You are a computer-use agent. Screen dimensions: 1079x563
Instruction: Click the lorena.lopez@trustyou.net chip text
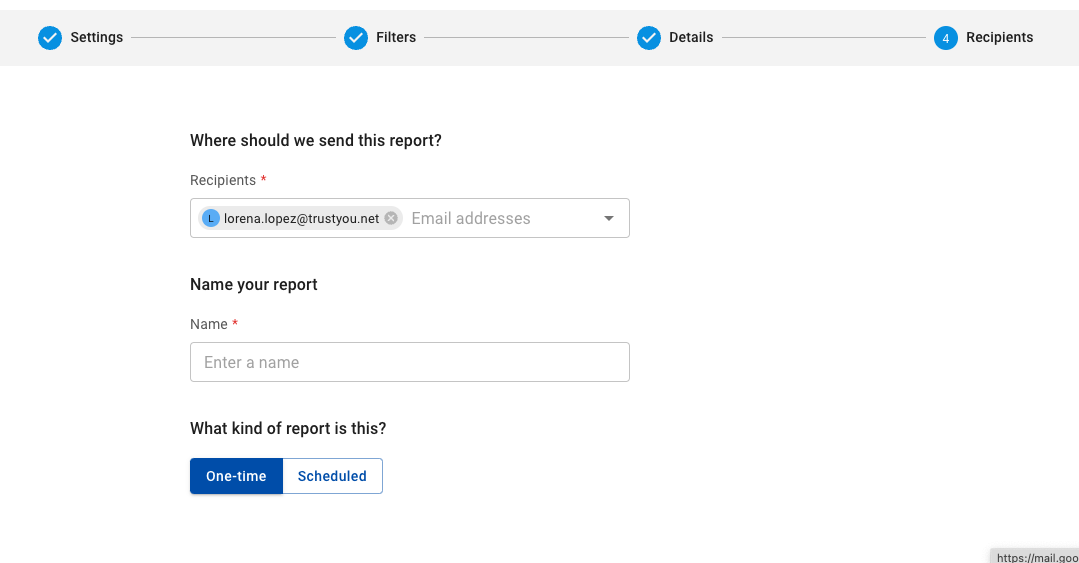pyautogui.click(x=301, y=218)
